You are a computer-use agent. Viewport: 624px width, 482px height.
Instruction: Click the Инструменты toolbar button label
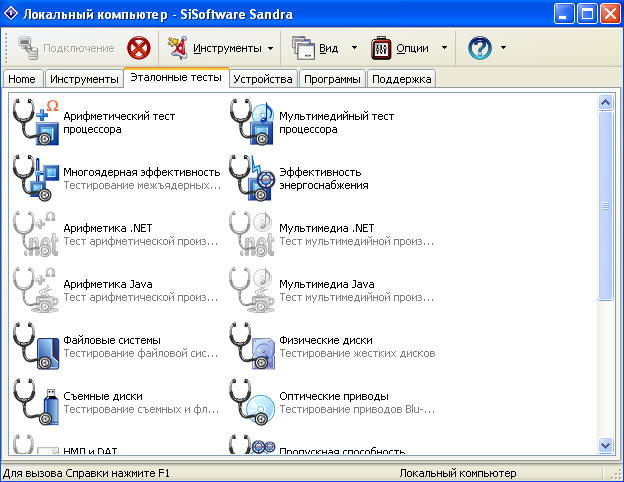pyautogui.click(x=227, y=48)
